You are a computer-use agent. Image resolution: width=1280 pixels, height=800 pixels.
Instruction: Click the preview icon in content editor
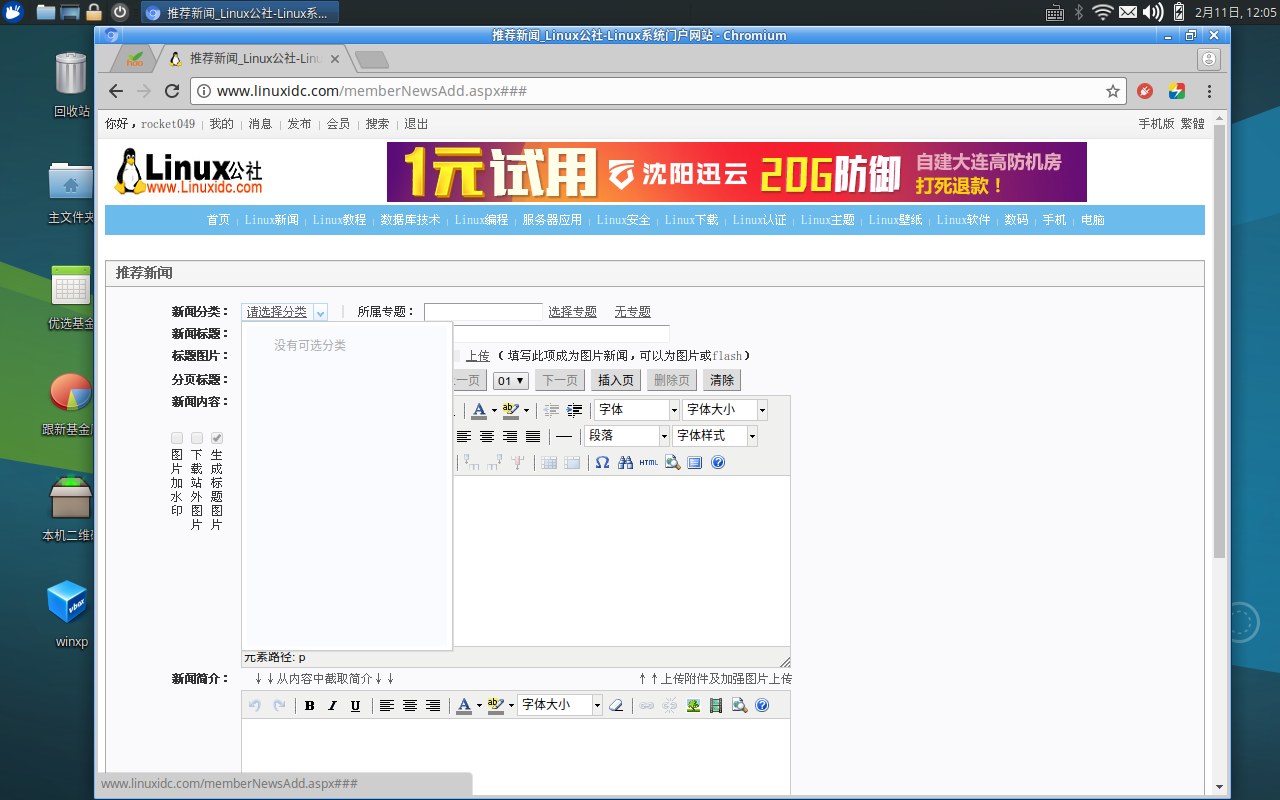coord(672,462)
